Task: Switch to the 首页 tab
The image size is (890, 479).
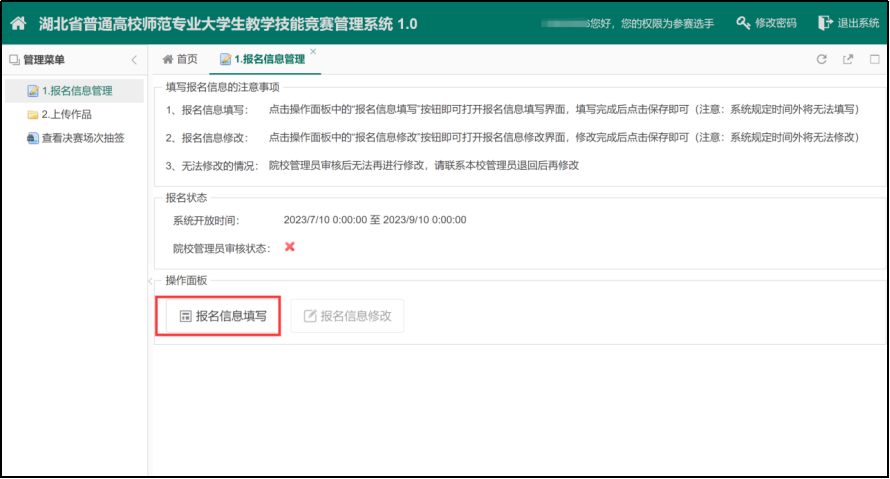Action: [x=180, y=60]
